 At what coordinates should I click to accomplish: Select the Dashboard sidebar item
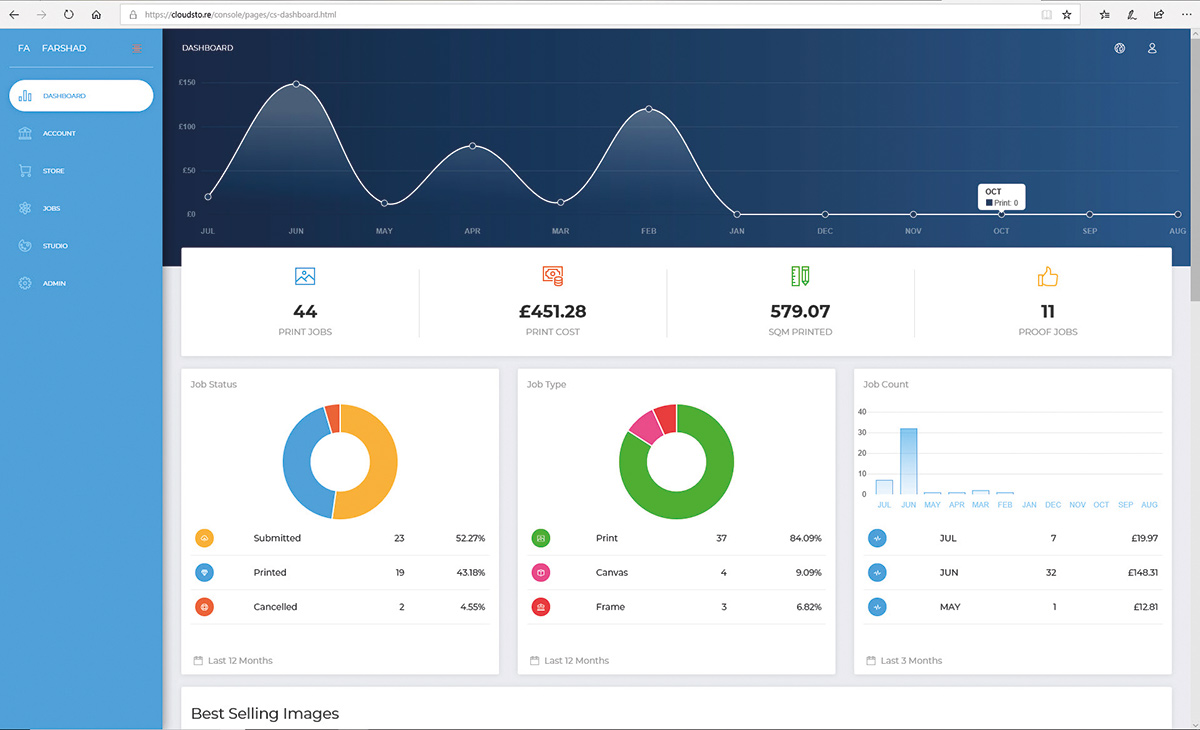pos(81,96)
